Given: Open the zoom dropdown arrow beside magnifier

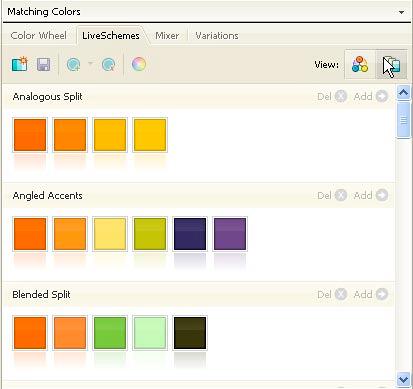Looking at the screenshot, I should tap(90, 63).
